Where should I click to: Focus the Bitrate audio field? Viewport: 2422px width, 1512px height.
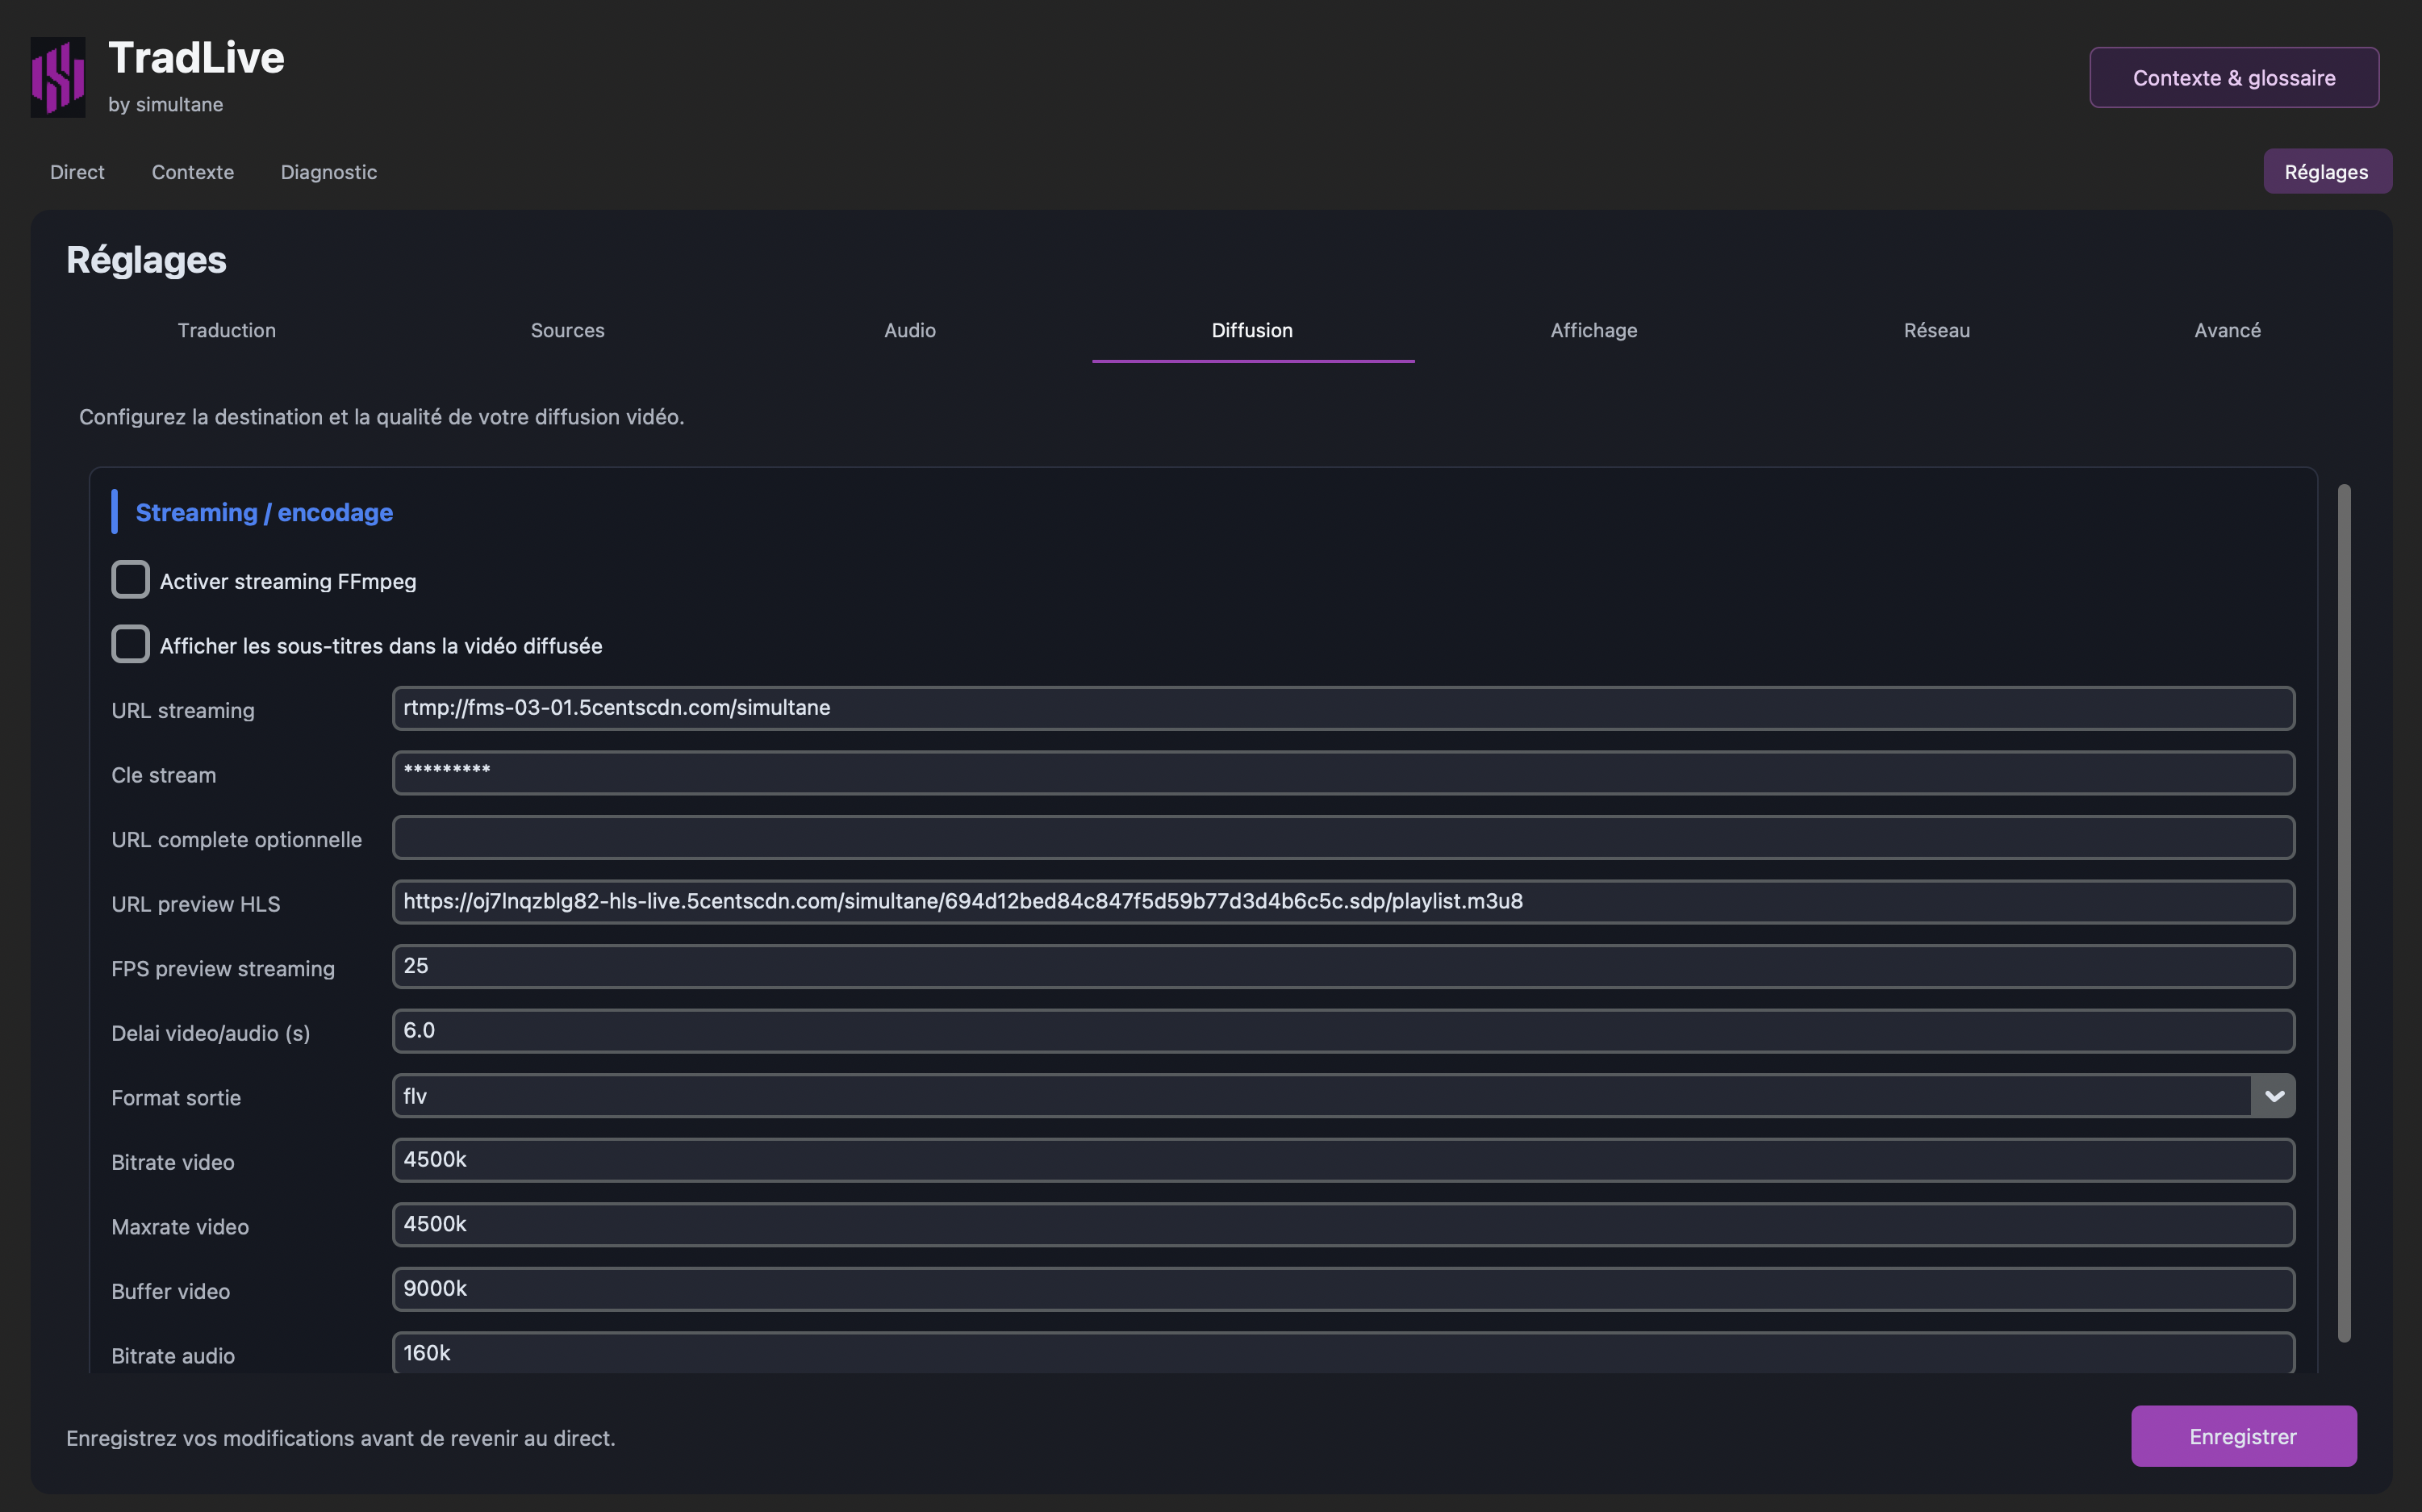tap(1343, 1353)
